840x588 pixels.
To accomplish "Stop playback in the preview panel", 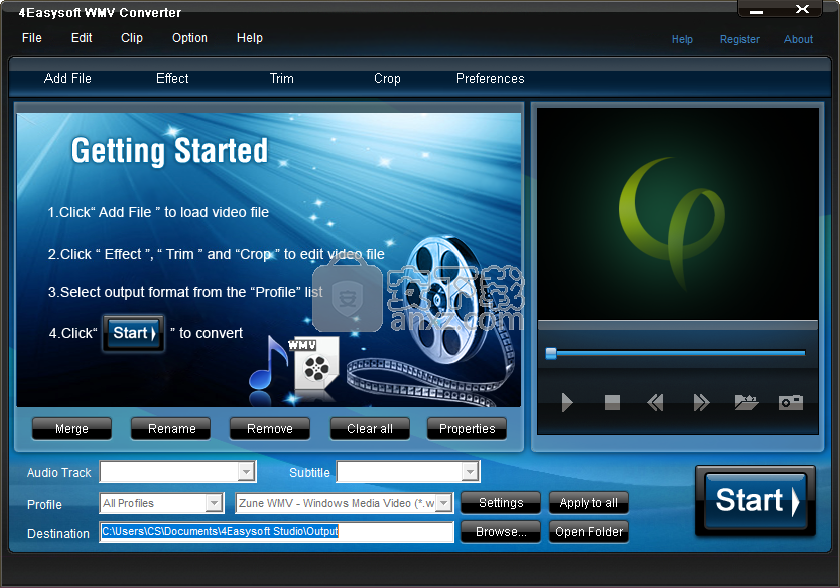I will coord(612,402).
